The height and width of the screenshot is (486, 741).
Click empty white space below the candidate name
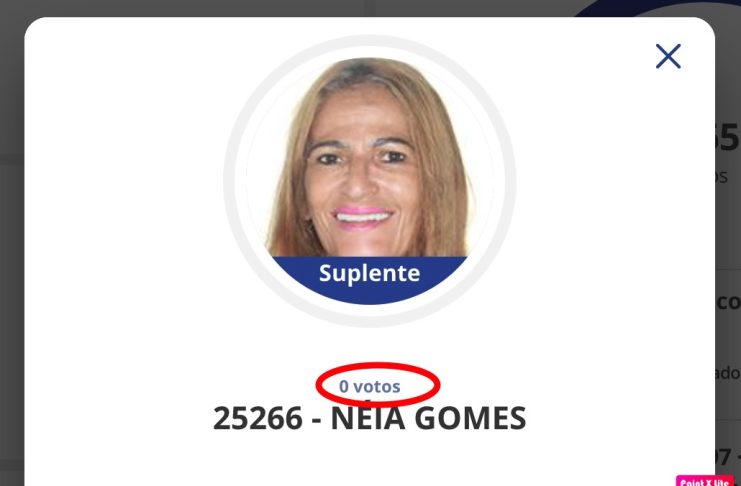click(x=370, y=461)
